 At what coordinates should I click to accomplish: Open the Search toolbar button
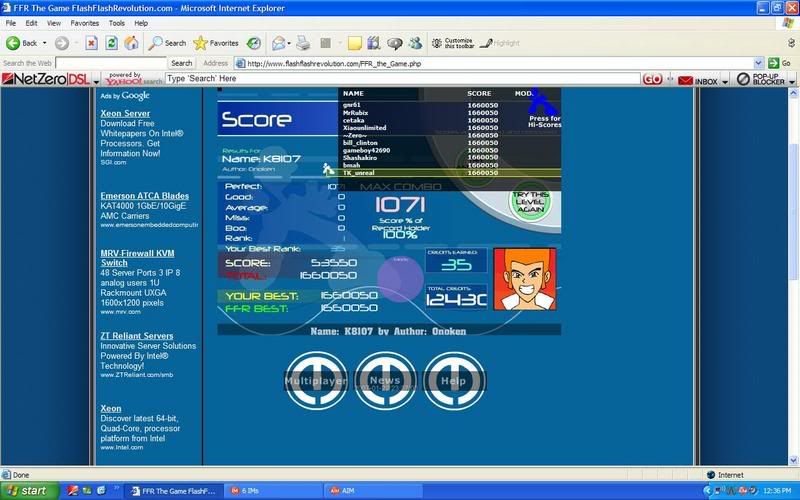(168, 43)
